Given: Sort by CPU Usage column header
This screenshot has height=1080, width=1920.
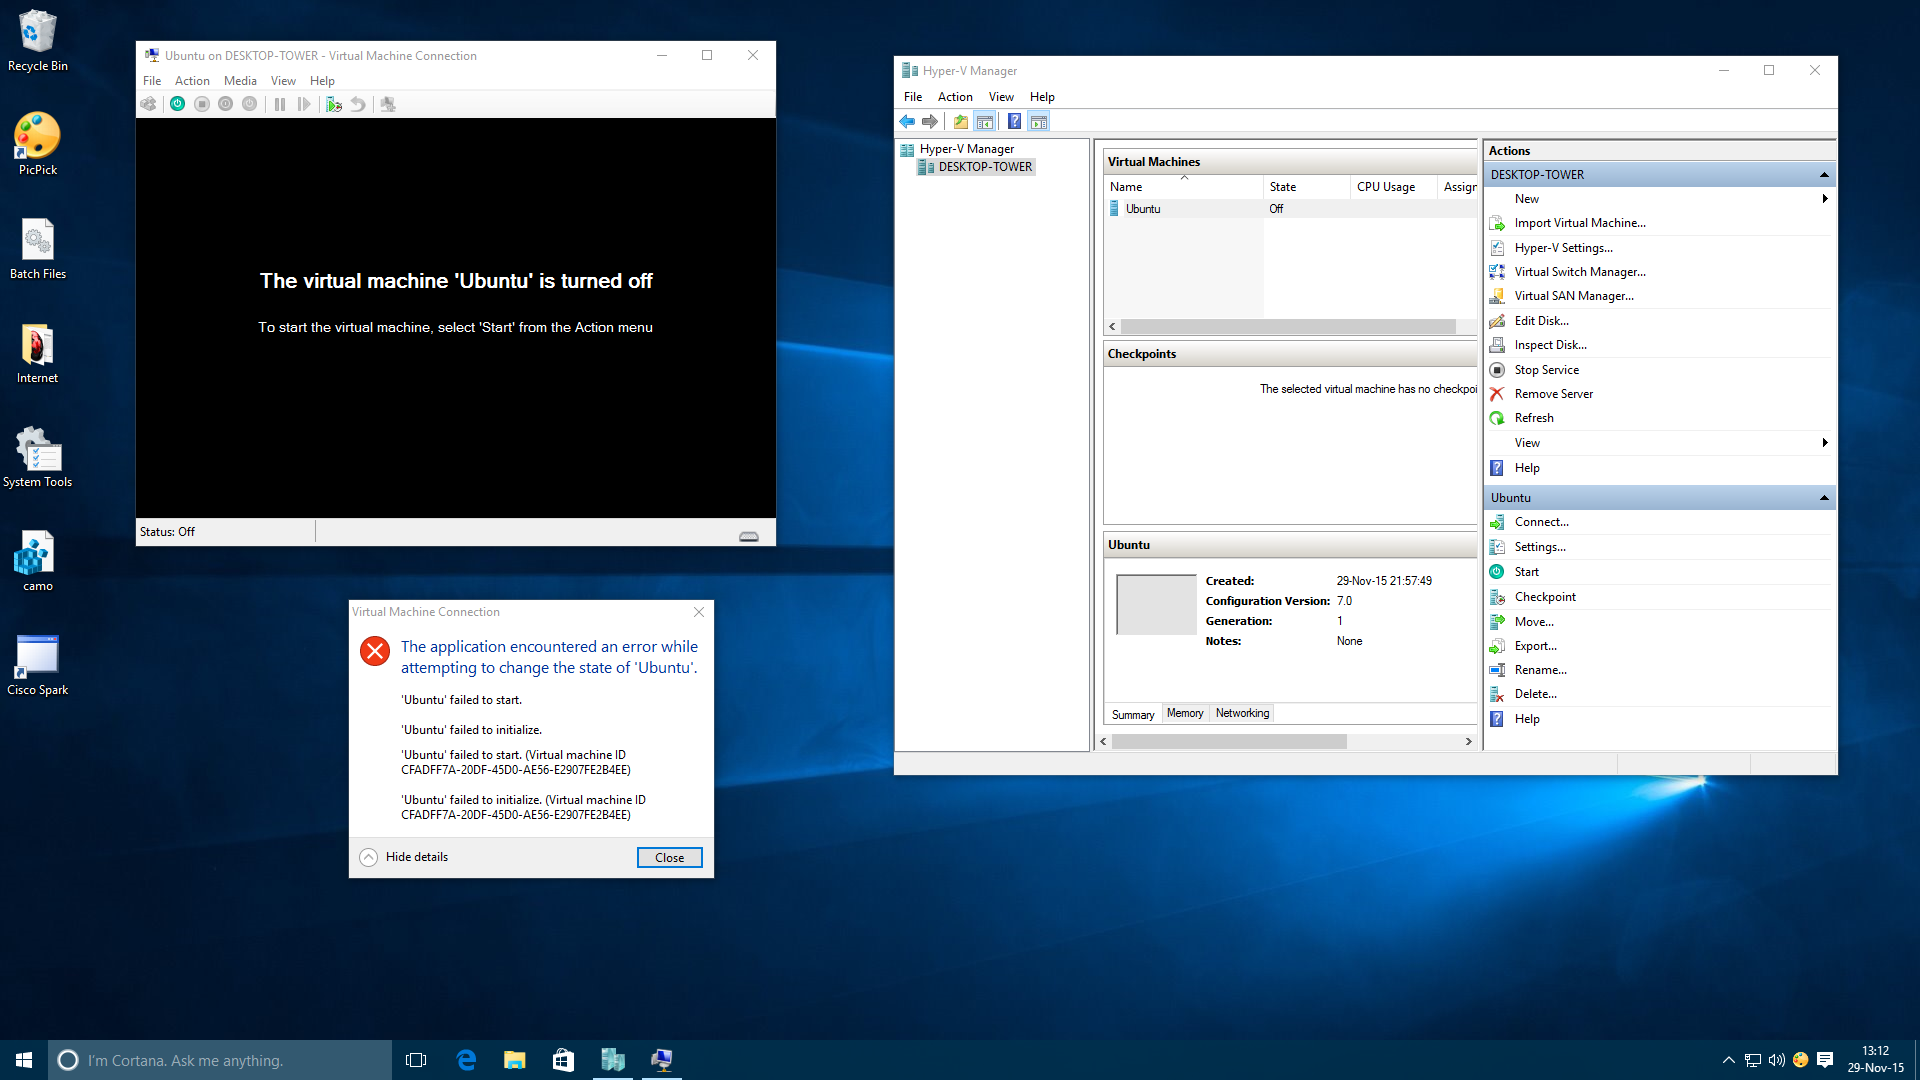Looking at the screenshot, I should pos(1394,187).
